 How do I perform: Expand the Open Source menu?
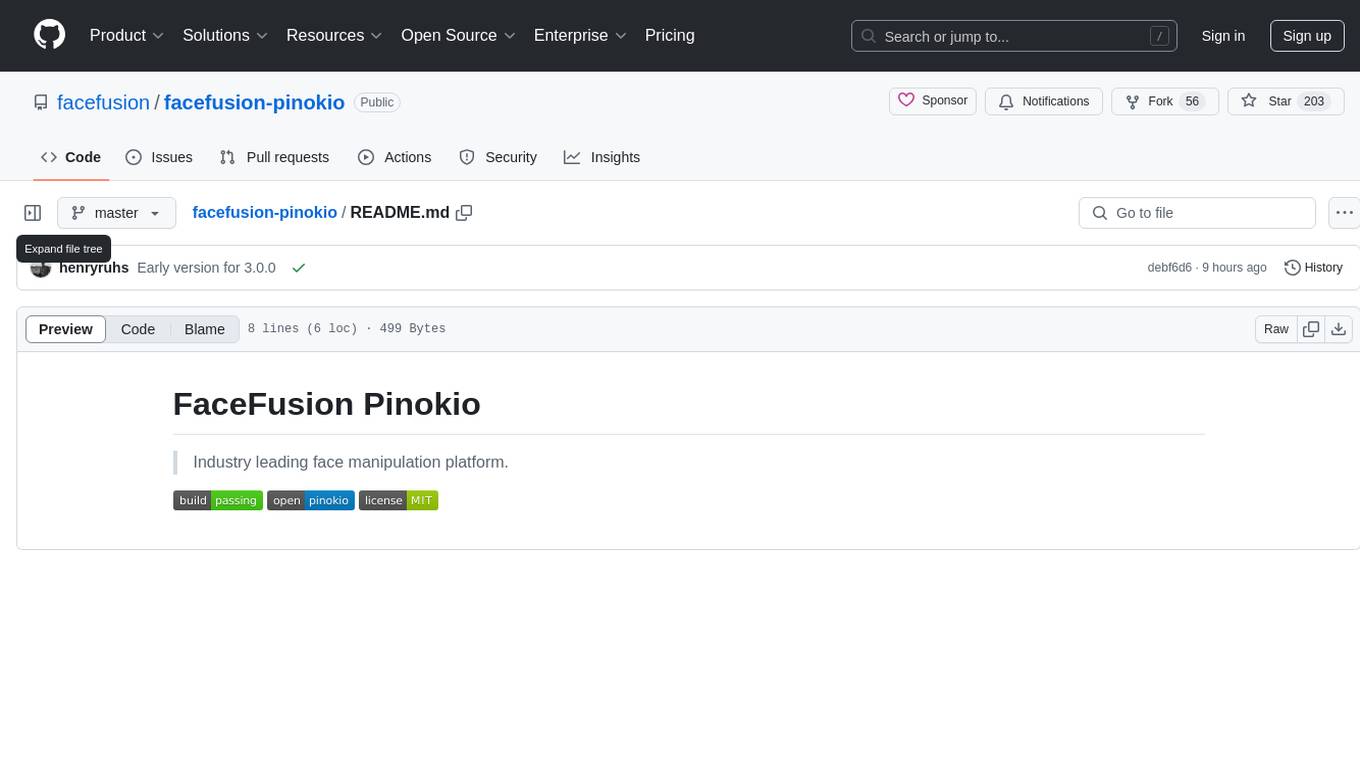pos(458,35)
